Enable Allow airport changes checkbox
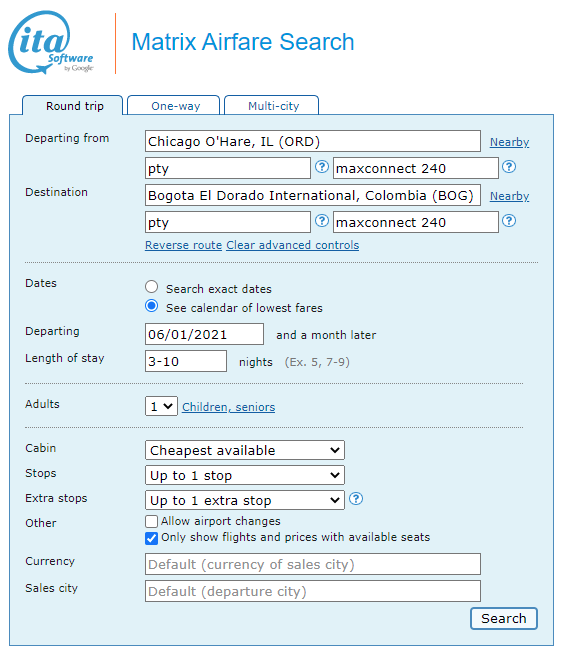Screen dimensions: 569x666 coord(151,521)
